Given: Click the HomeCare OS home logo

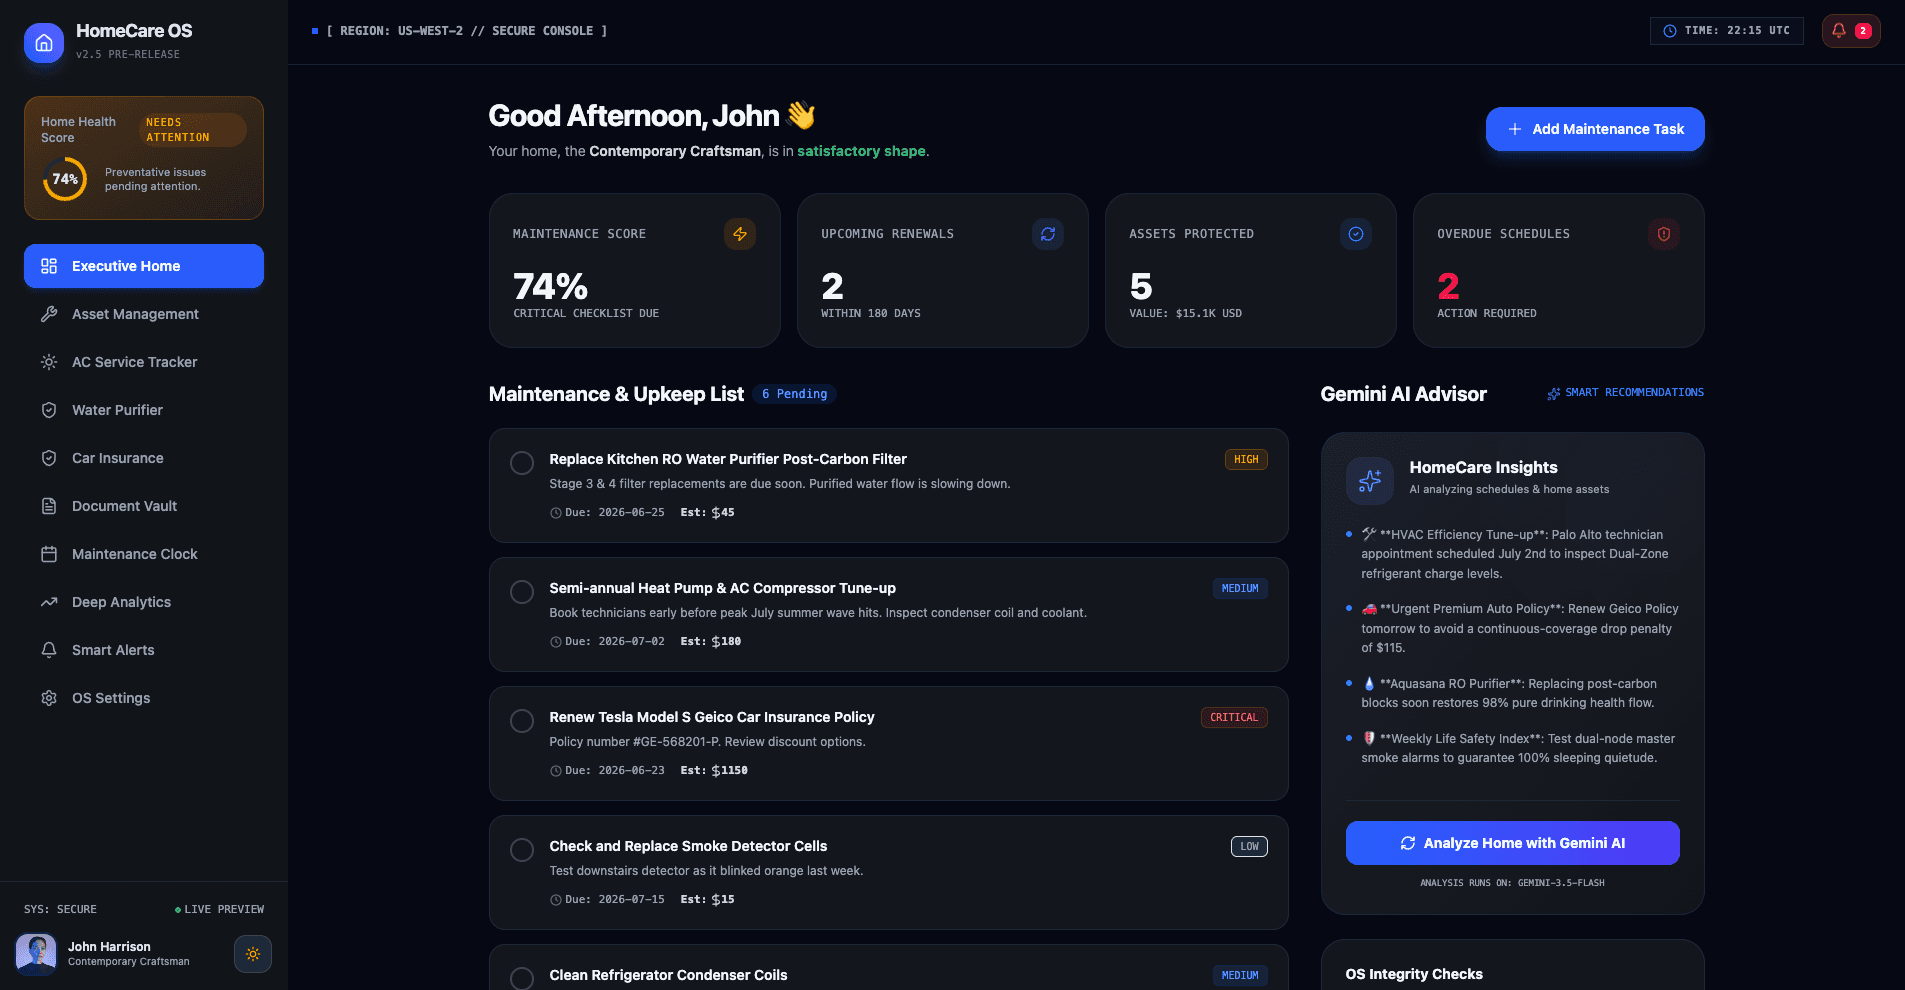Looking at the screenshot, I should point(44,43).
